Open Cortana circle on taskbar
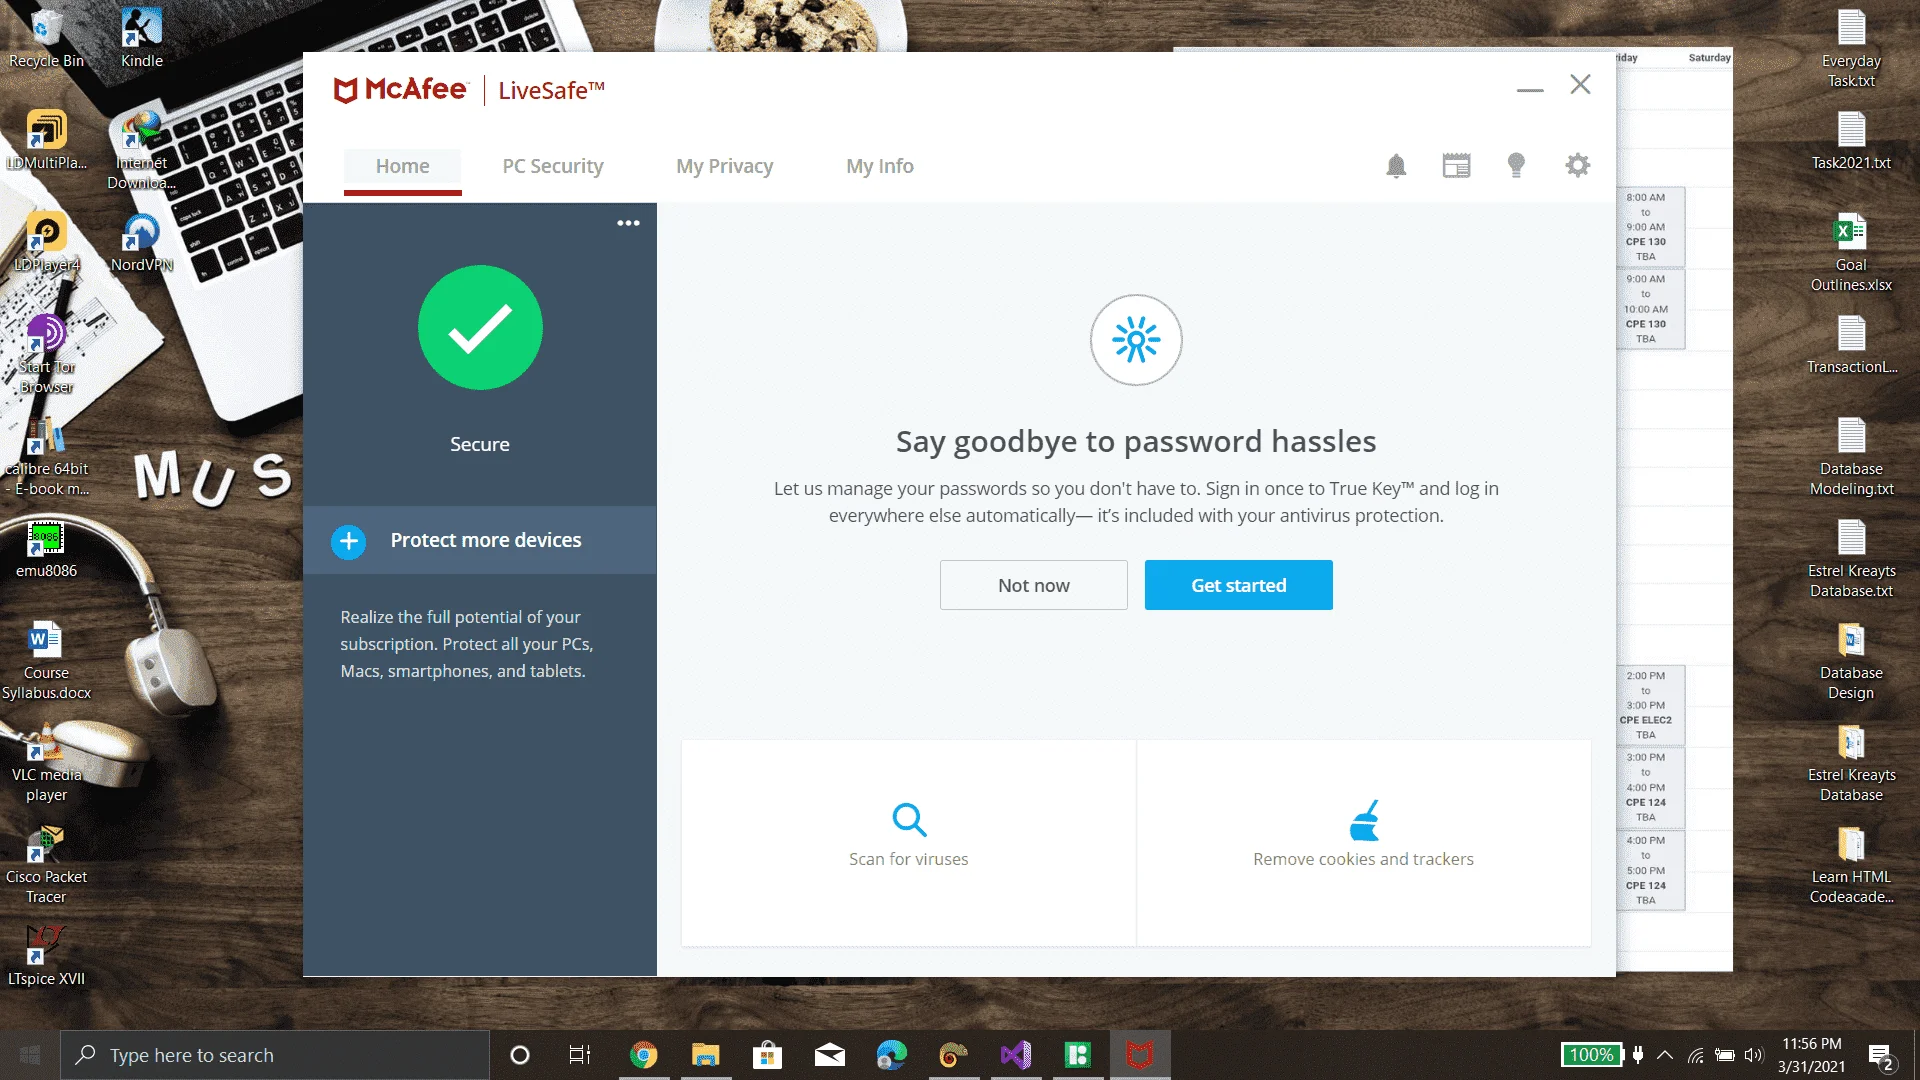 [520, 1055]
